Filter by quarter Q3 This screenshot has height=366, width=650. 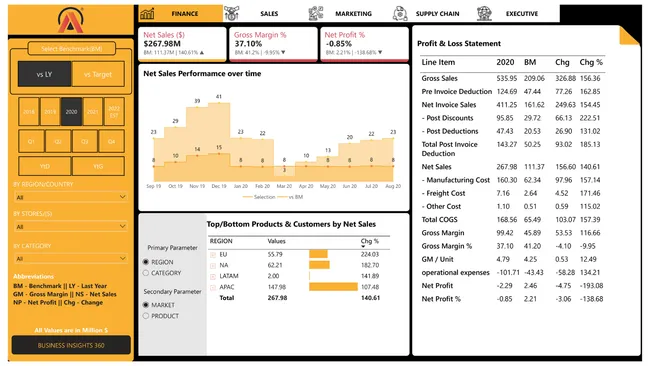click(x=85, y=141)
